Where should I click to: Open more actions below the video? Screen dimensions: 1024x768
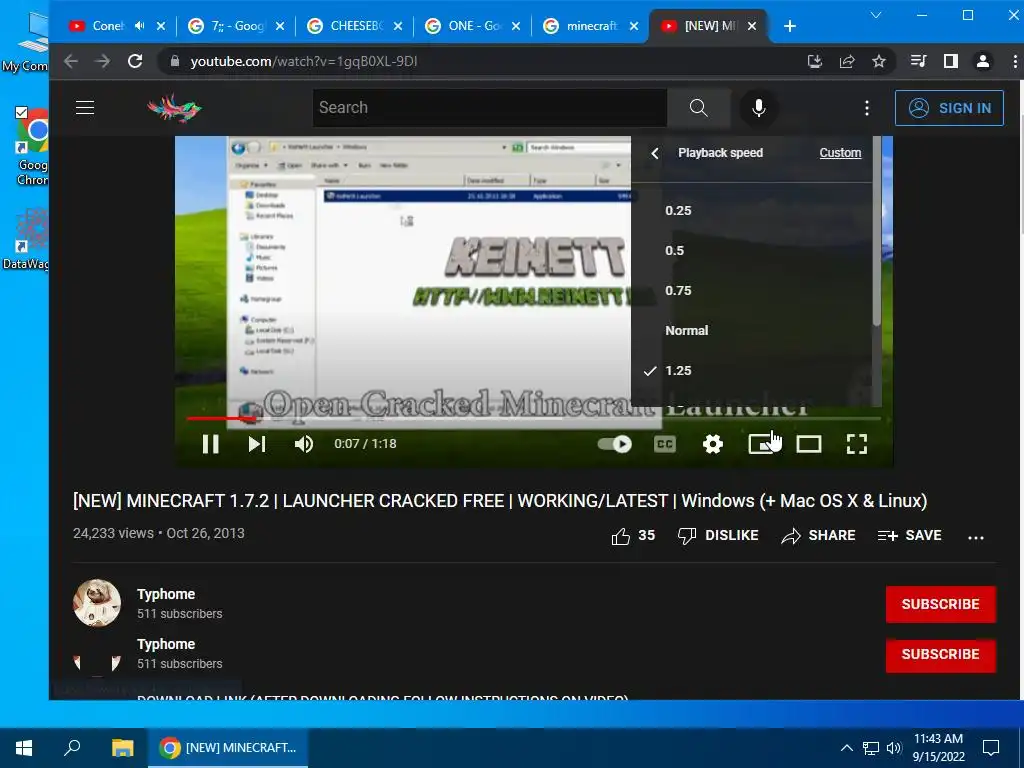(976, 537)
